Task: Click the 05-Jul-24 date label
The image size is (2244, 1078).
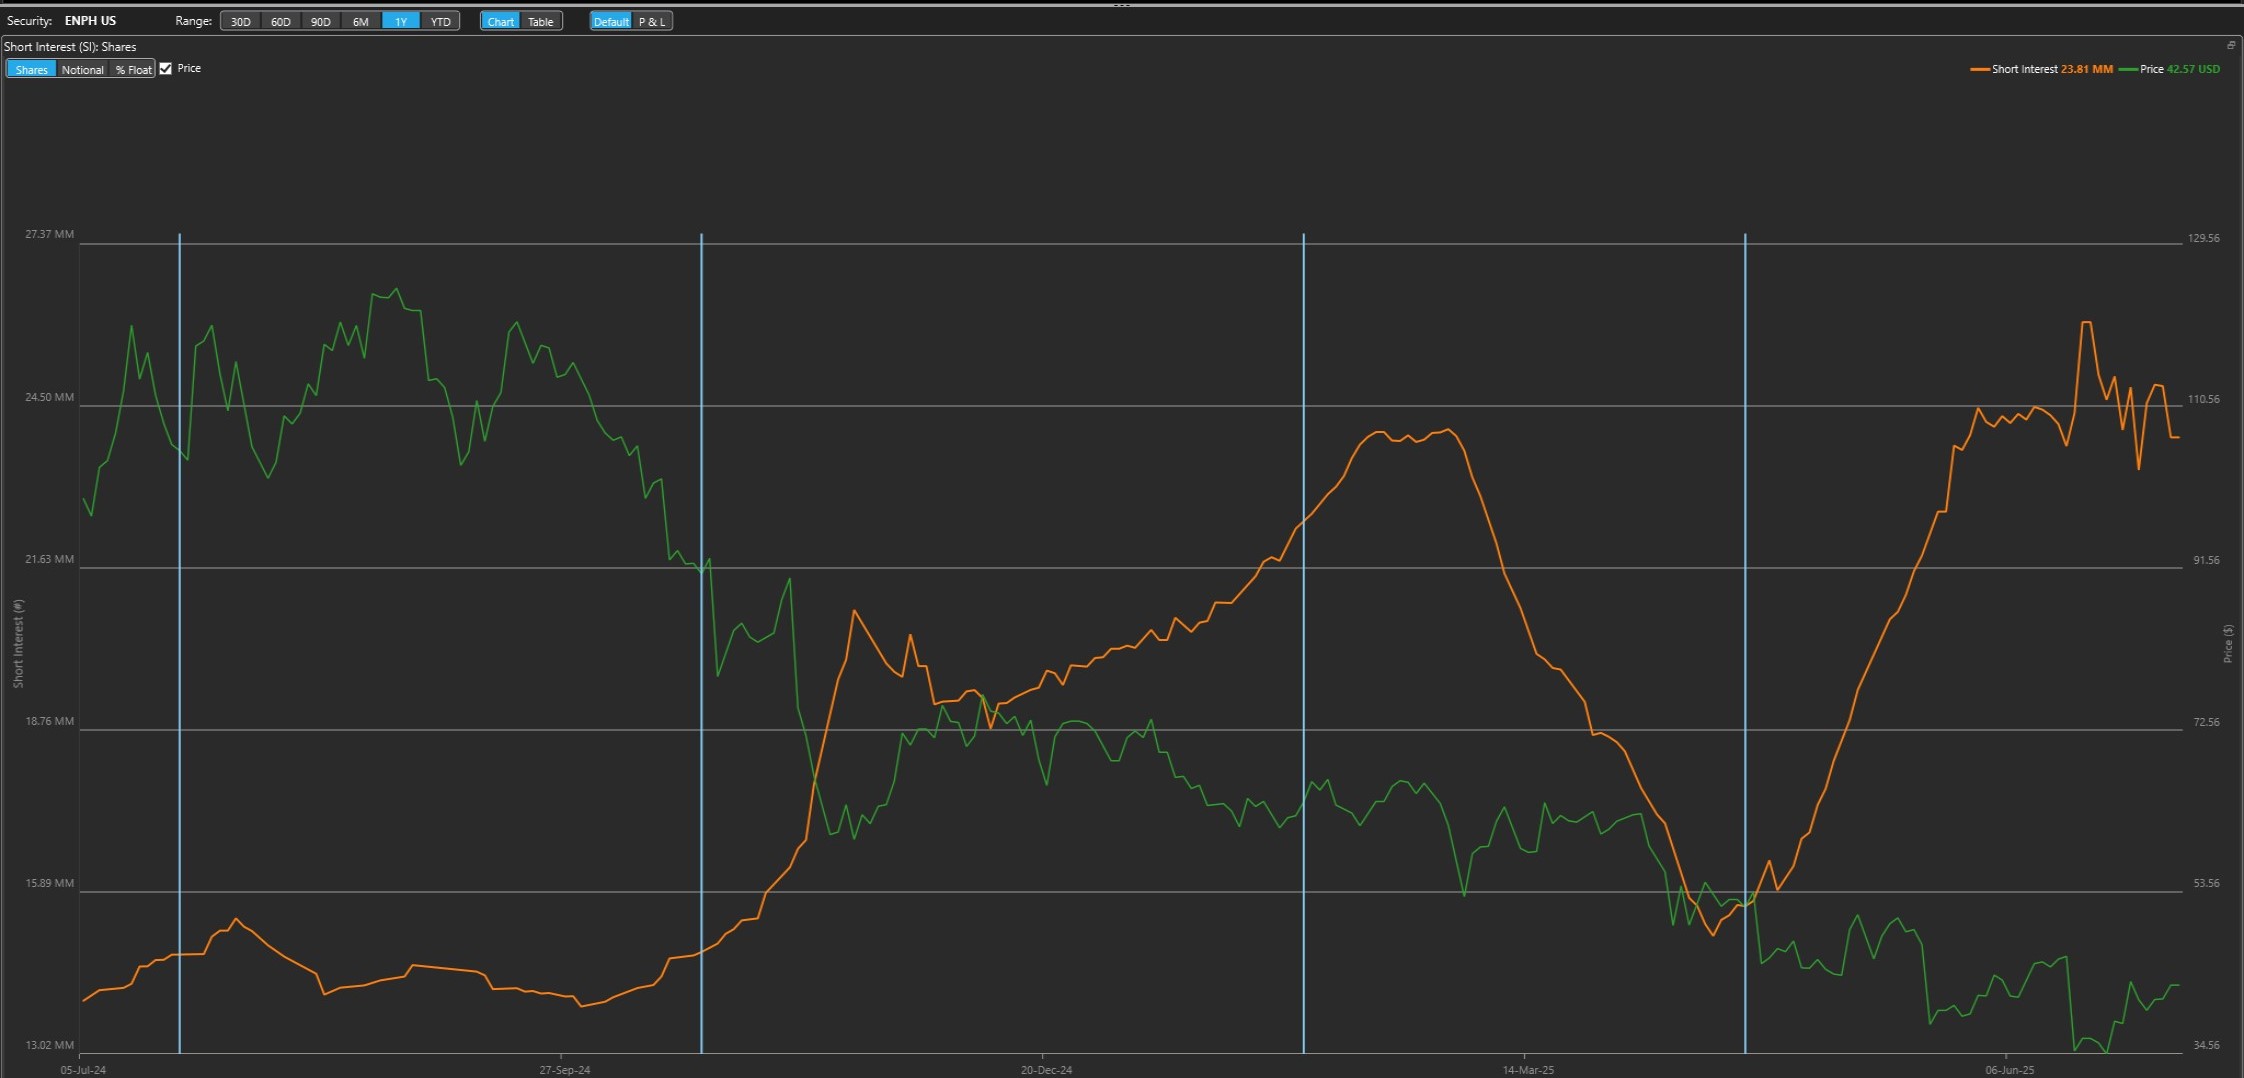Action: (83, 1070)
